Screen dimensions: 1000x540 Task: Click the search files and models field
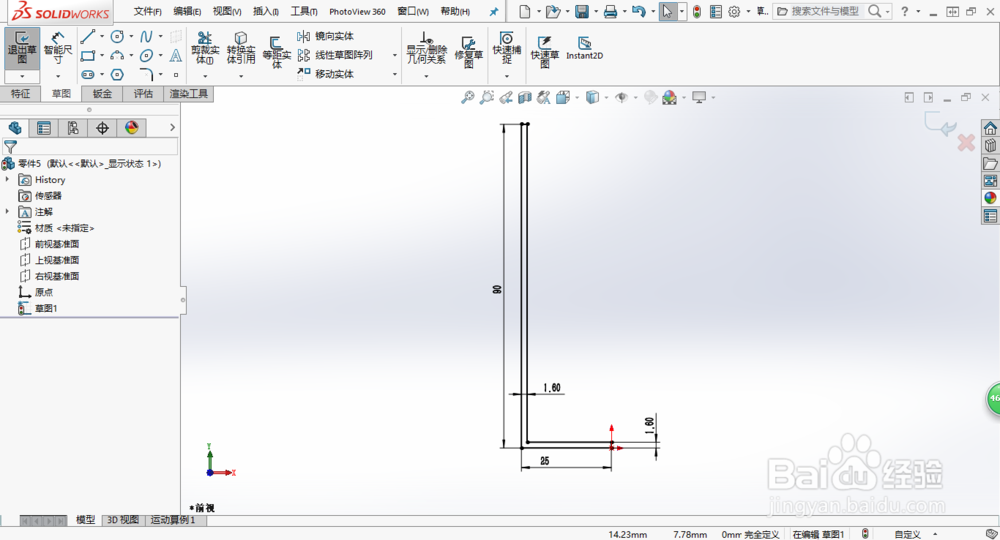click(825, 11)
